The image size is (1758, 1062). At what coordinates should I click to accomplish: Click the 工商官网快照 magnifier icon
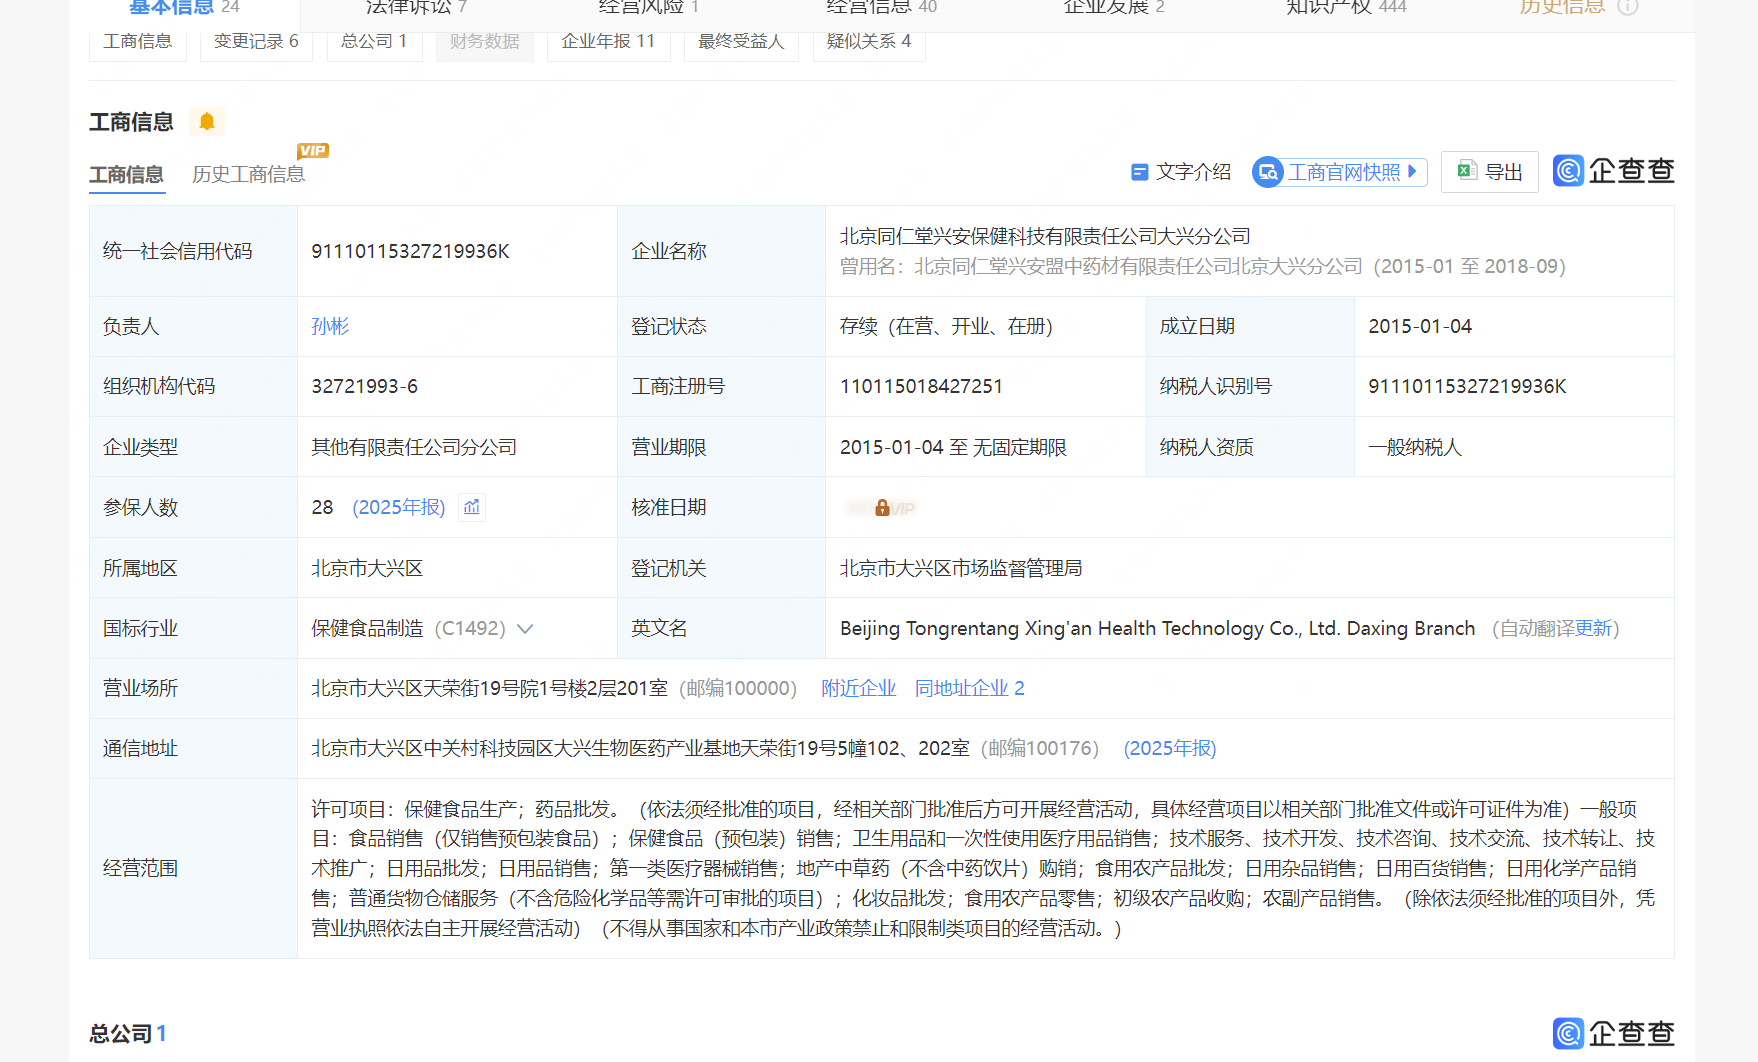1268,172
